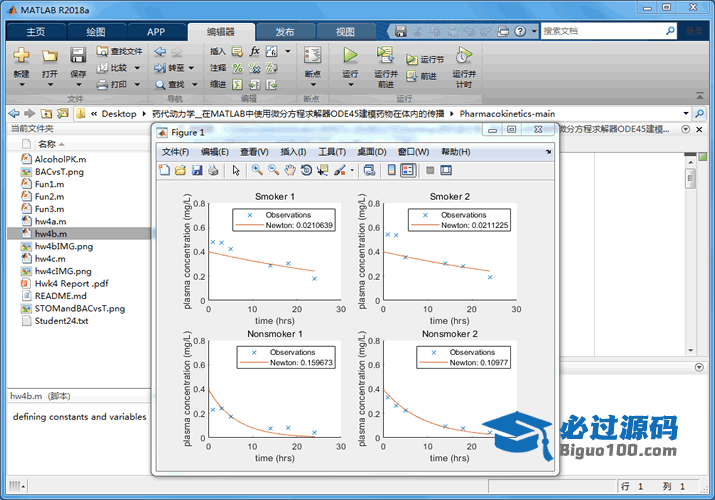Click the Pharmacokinetics-main path segment
Image resolution: width=715 pixels, height=500 pixels.
[x=507, y=113]
